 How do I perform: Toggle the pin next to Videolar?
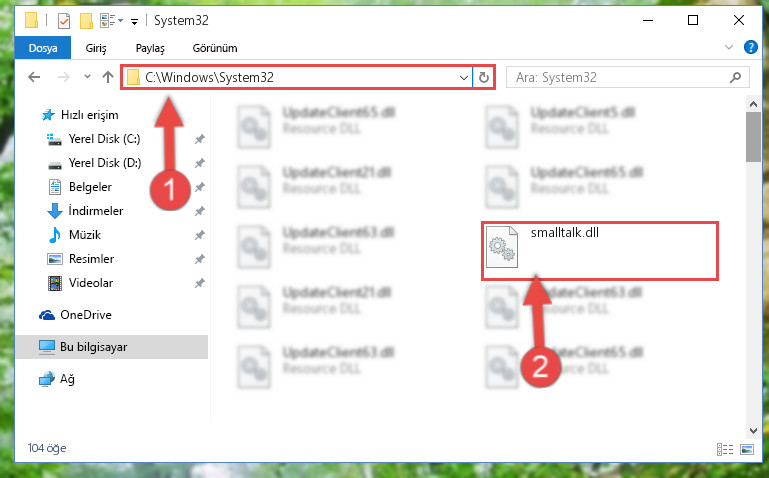tap(200, 283)
